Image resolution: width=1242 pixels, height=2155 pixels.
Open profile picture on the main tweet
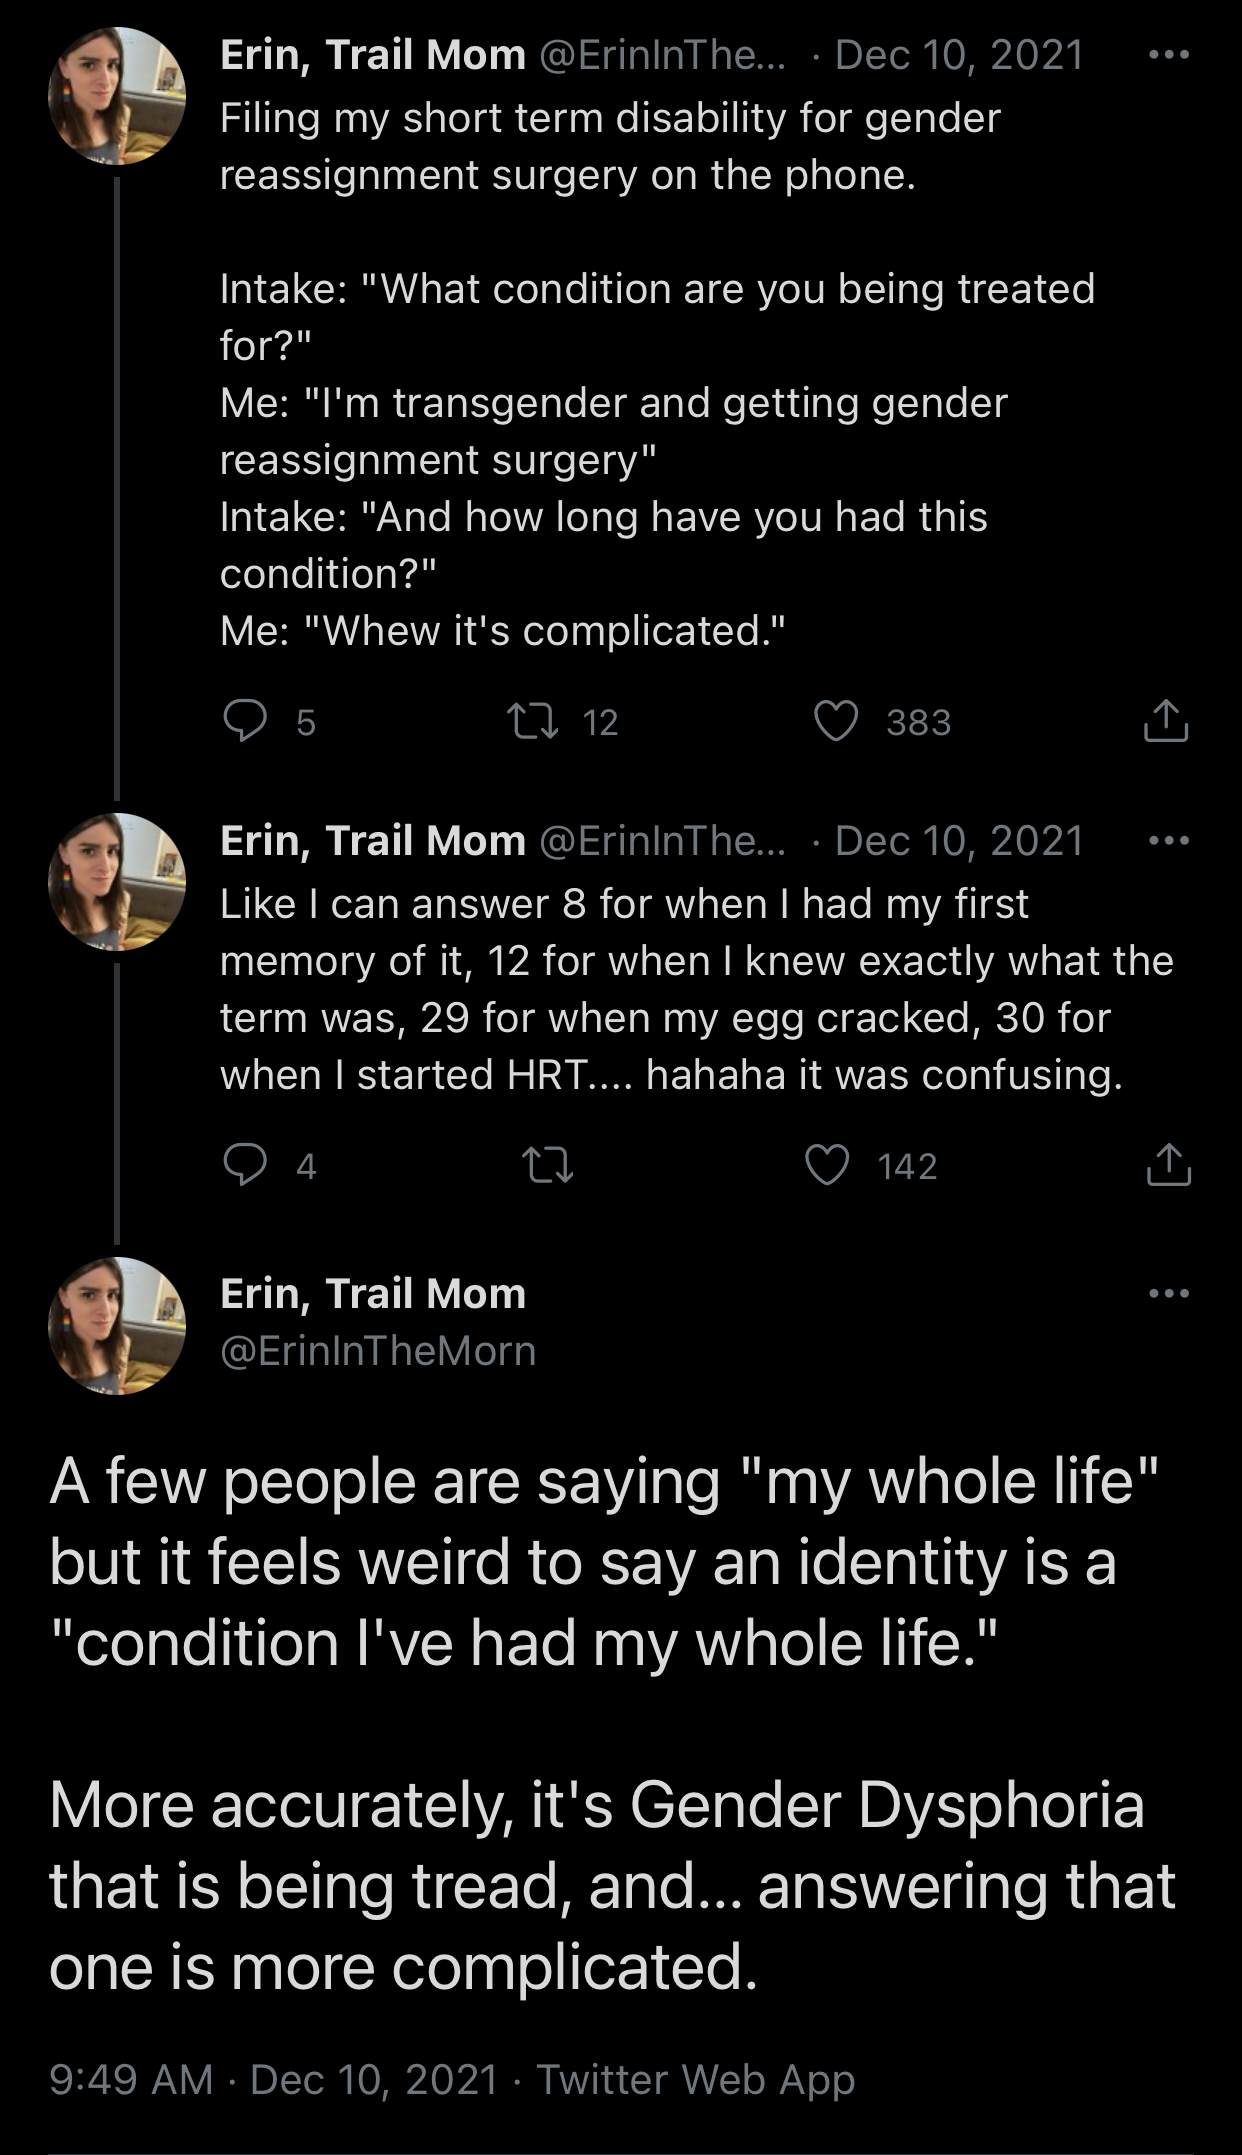pyautogui.click(x=117, y=1326)
